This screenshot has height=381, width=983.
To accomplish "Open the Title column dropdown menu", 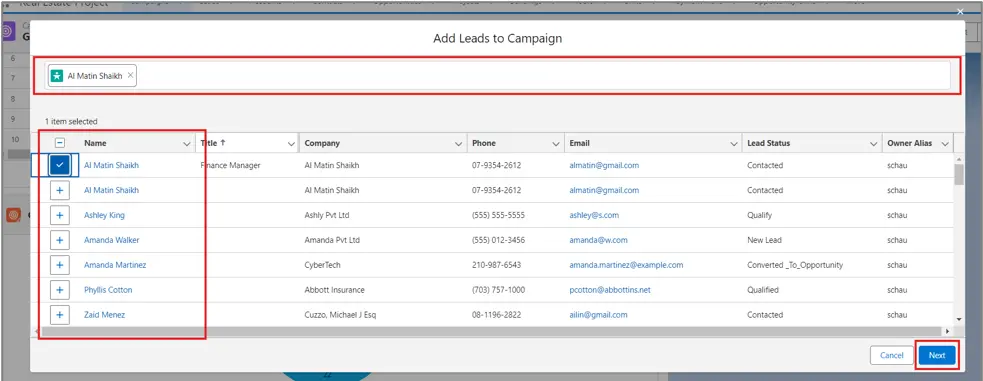I will pyautogui.click(x=291, y=144).
